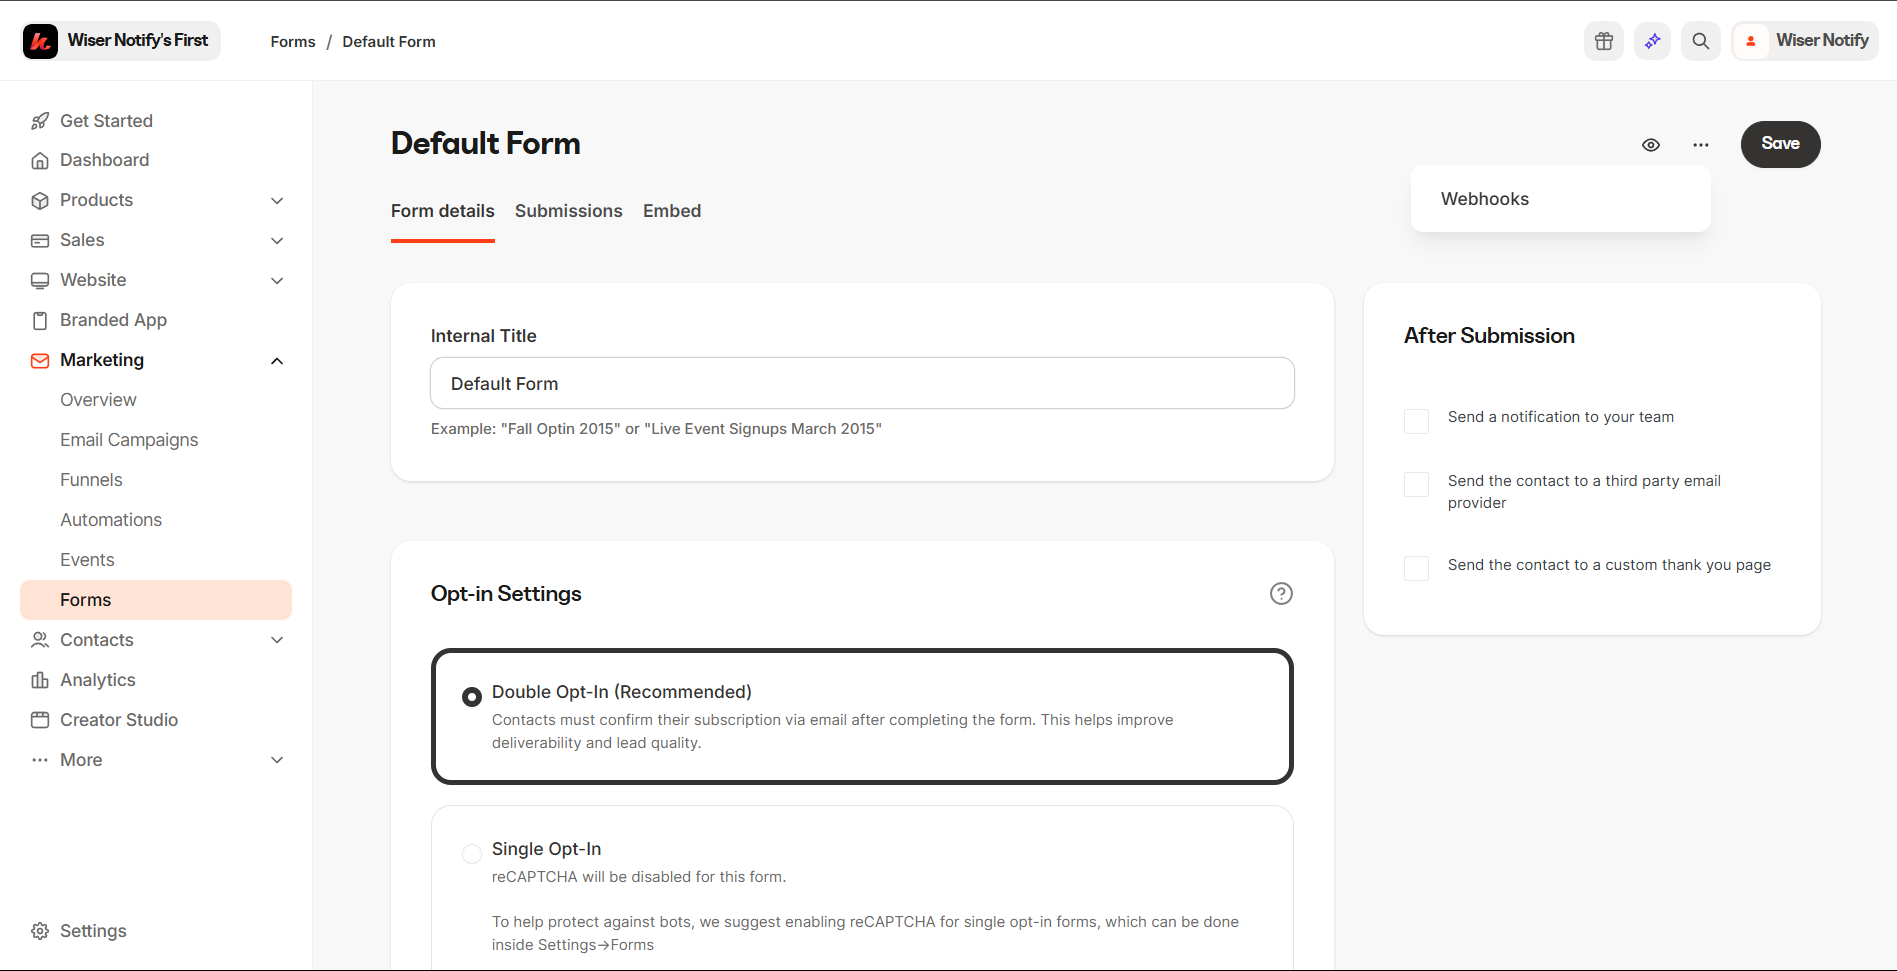The height and width of the screenshot is (971, 1897).
Task: Switch to the Submissions tab
Action: point(568,211)
